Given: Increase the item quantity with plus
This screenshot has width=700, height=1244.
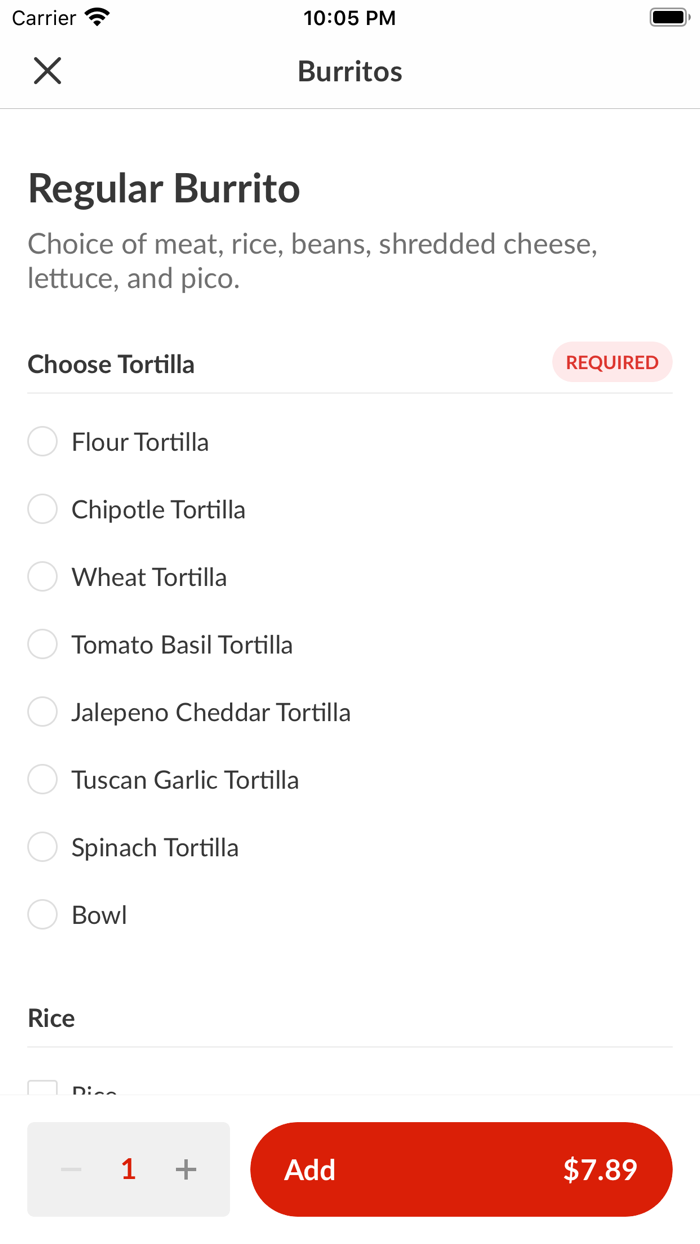Looking at the screenshot, I should (185, 1169).
